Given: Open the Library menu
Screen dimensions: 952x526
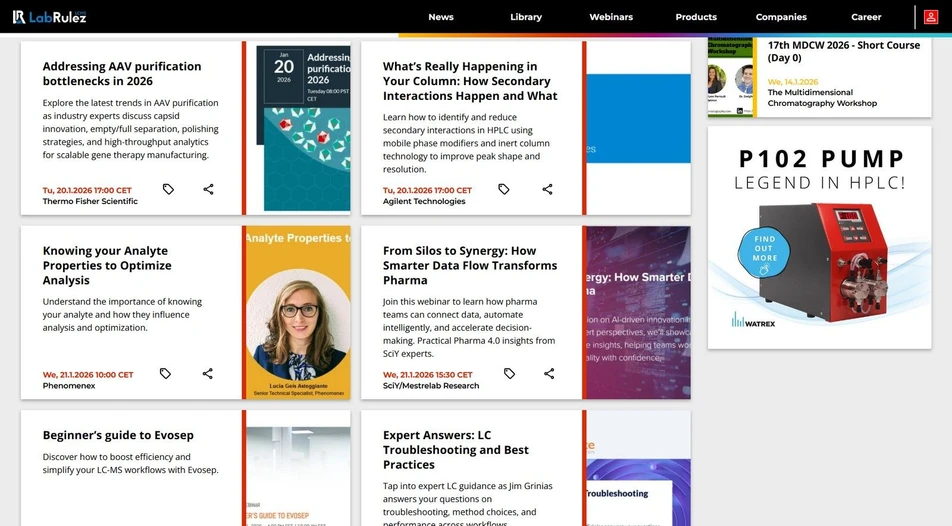Looking at the screenshot, I should pyautogui.click(x=526, y=17).
